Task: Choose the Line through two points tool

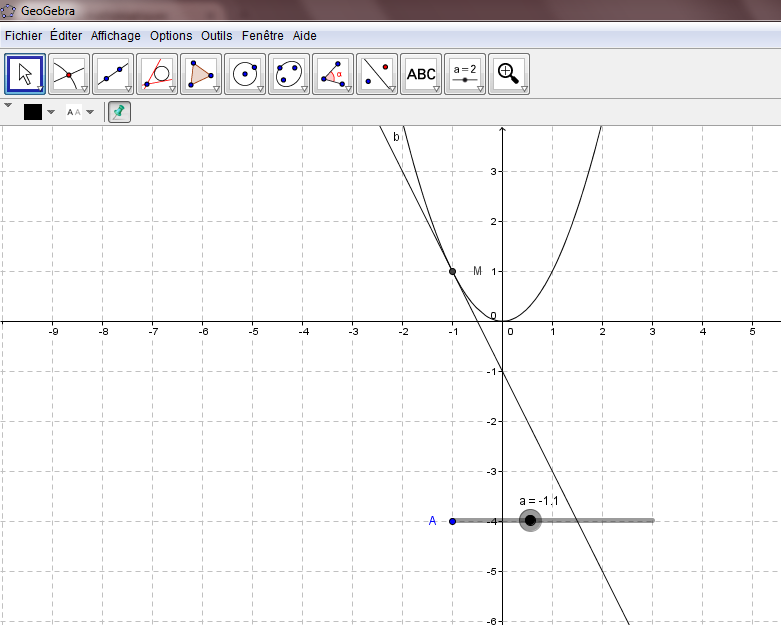Action: [x=113, y=73]
